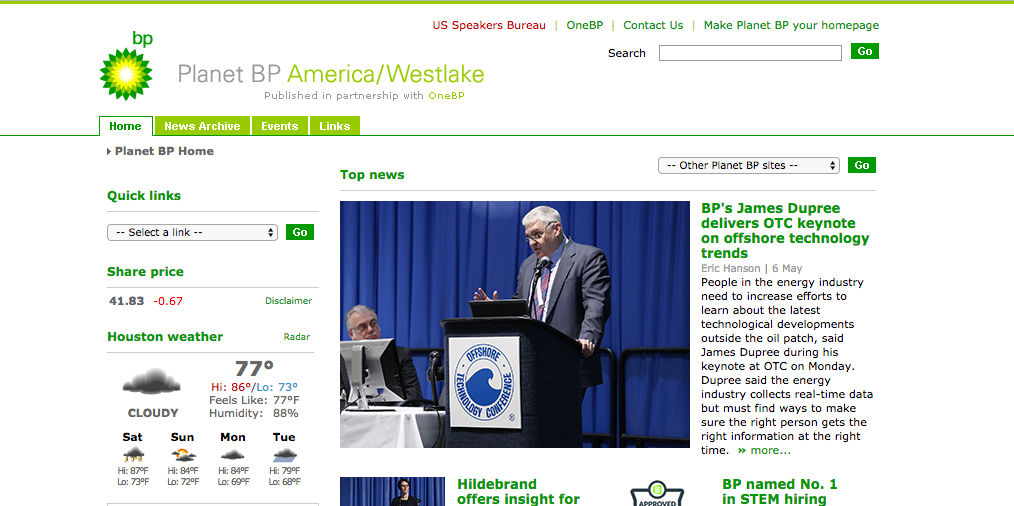Click the Humidity: 88% reading
The height and width of the screenshot is (506, 1014).
pyautogui.click(x=254, y=413)
